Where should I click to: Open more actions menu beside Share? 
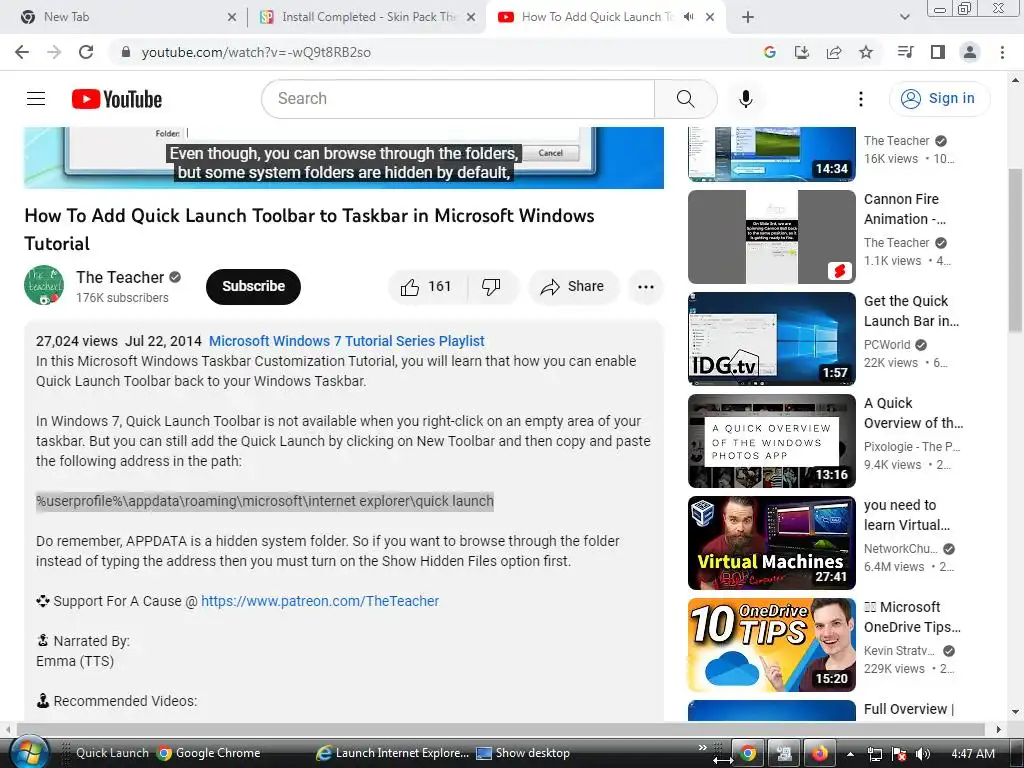[x=645, y=287]
